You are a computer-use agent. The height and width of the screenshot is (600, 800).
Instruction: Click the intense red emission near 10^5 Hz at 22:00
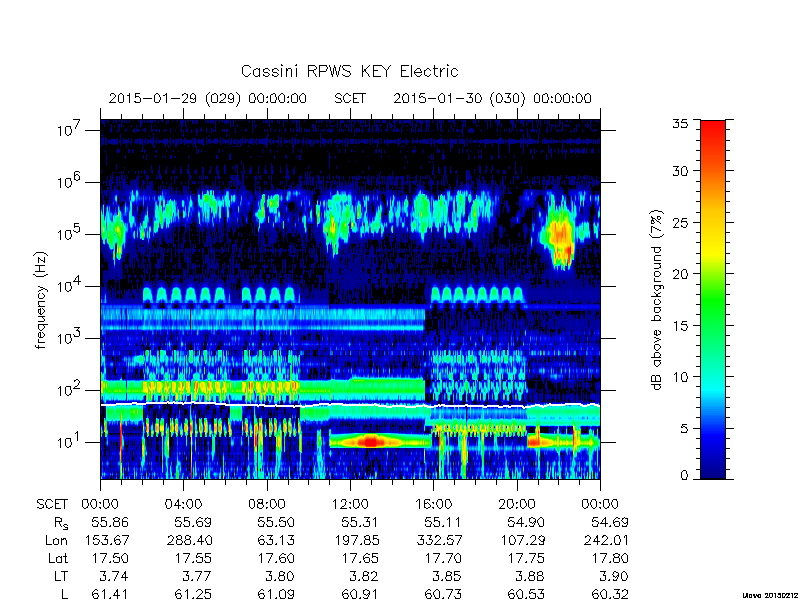(561, 239)
